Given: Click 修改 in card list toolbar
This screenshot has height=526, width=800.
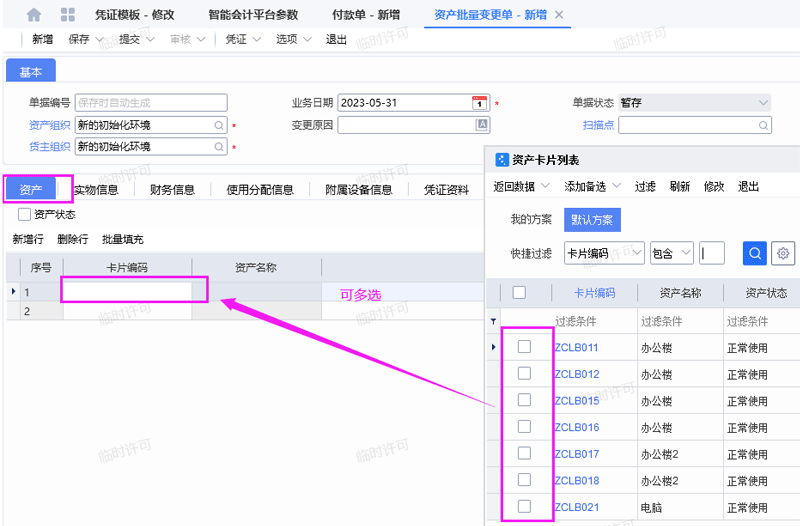Looking at the screenshot, I should pyautogui.click(x=714, y=186).
